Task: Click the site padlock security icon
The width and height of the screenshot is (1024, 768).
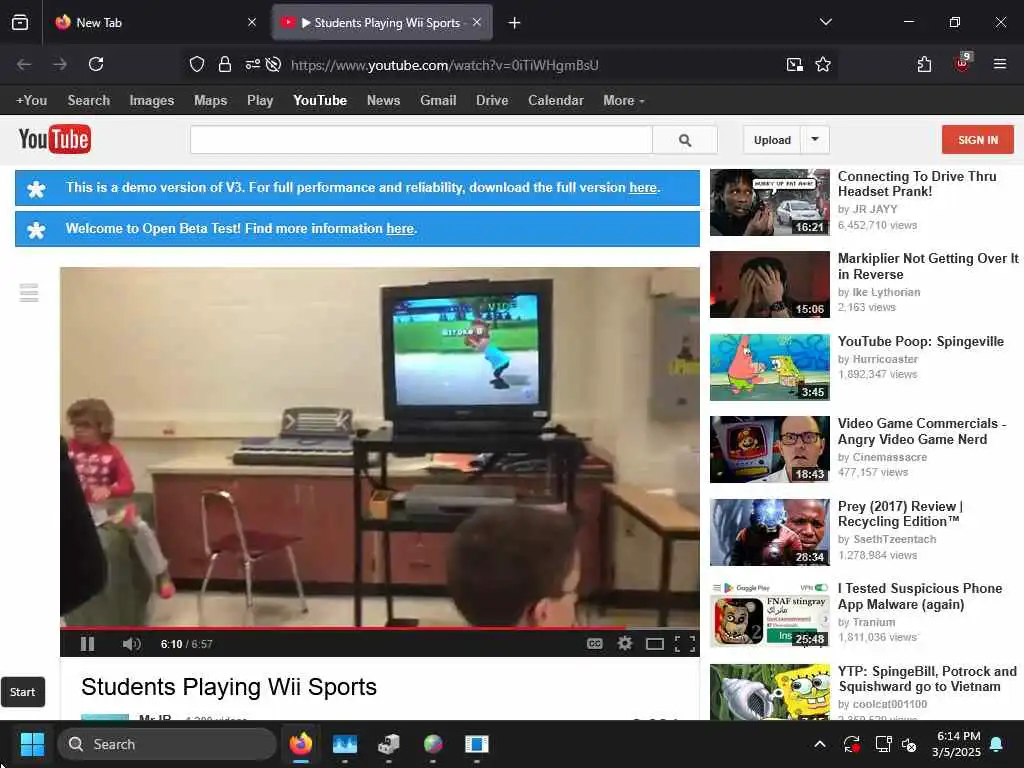Action: tap(225, 64)
